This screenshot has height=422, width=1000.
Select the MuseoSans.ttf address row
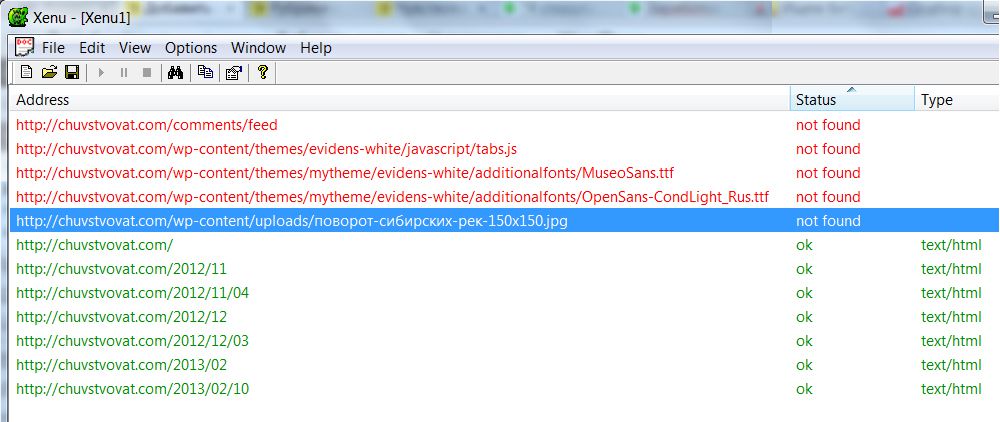coord(345,173)
